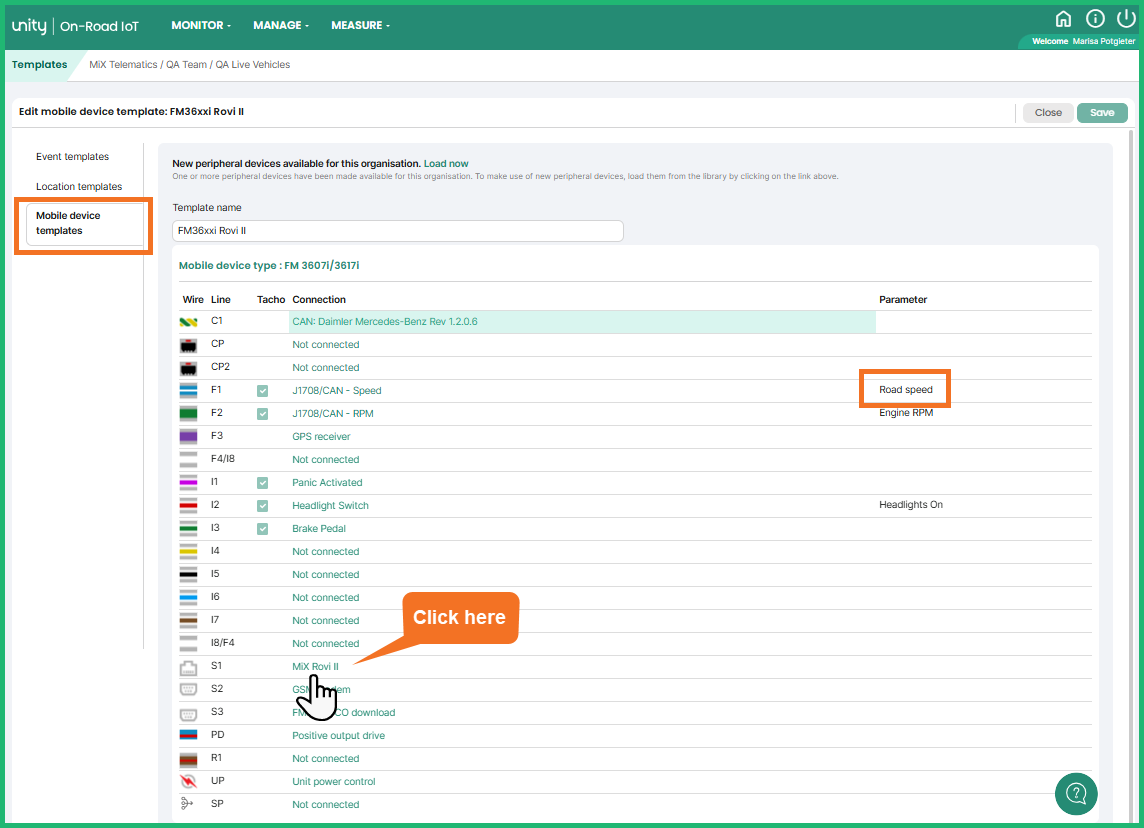Click the F1 blue wire icon
Image resolution: width=1144 pixels, height=828 pixels.
tap(188, 390)
